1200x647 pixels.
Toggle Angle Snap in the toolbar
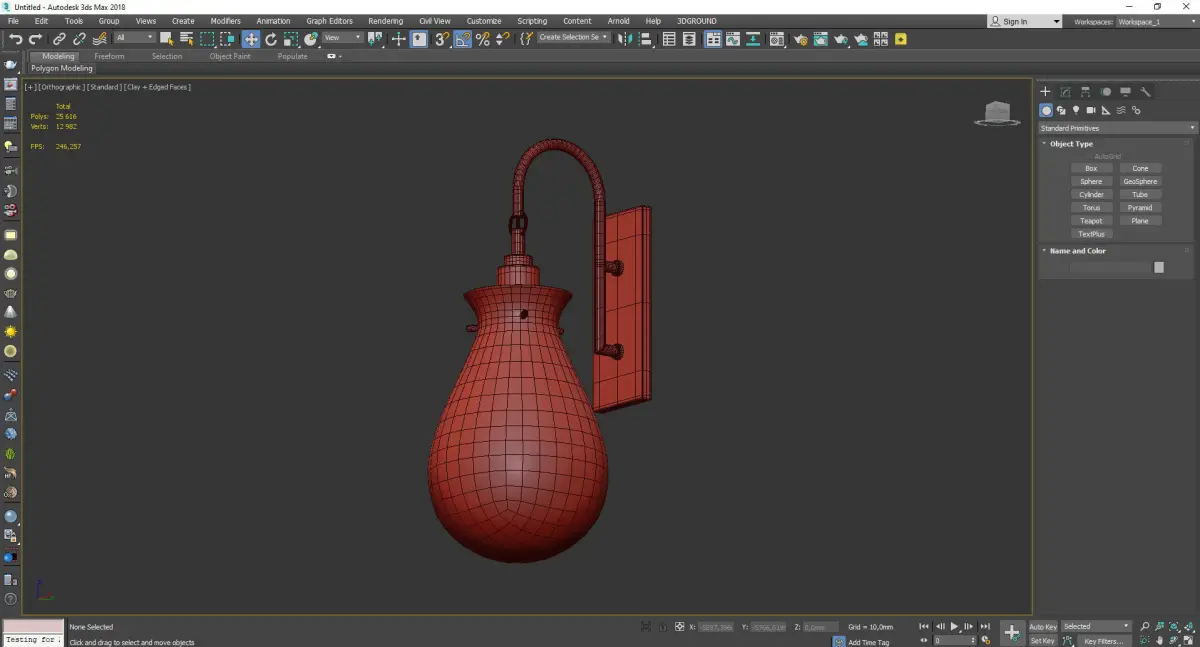[x=463, y=39]
